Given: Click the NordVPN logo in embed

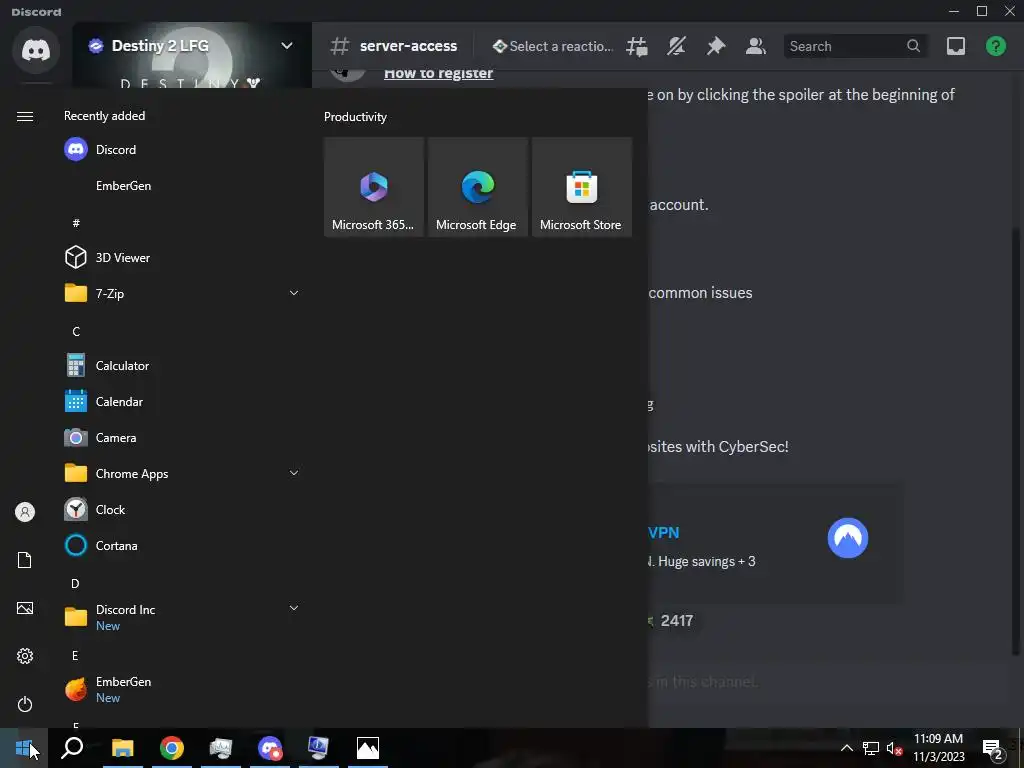Looking at the screenshot, I should click(x=848, y=538).
